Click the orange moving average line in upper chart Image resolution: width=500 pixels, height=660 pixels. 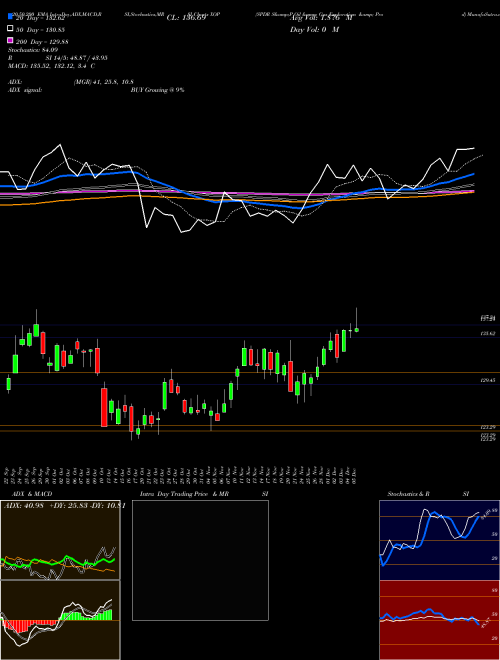pos(236,199)
